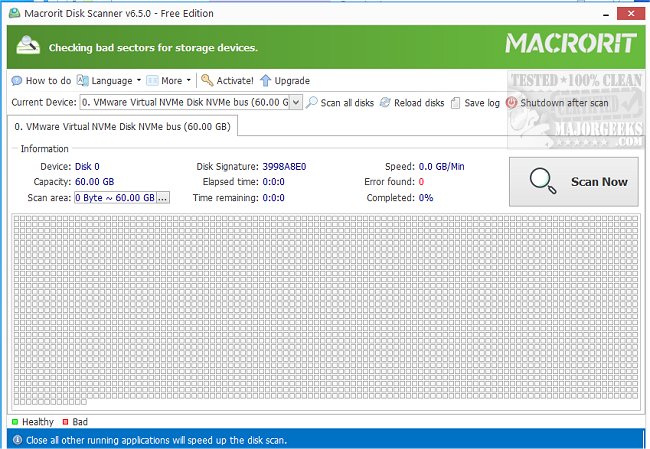
Task: Open the Language dropdown menu
Action: [110, 81]
